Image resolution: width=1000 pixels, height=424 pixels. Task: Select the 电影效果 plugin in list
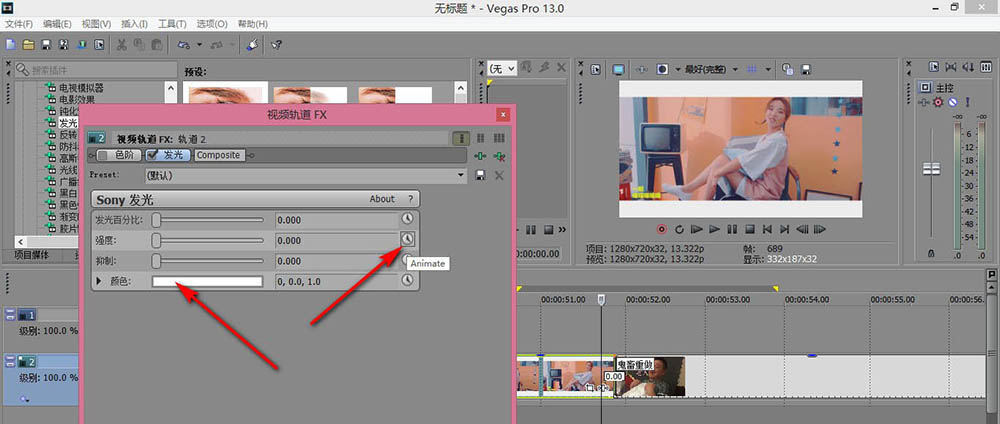pos(77,99)
